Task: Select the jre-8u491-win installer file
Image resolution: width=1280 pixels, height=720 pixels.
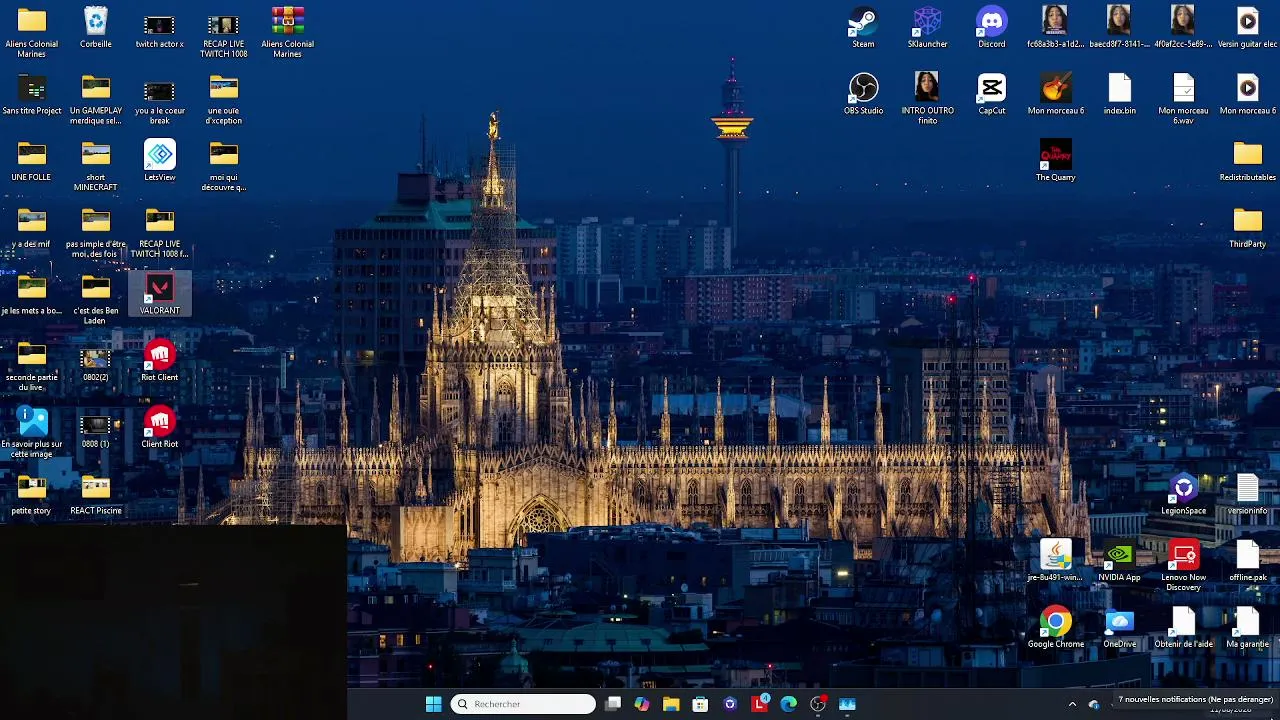Action: click(1055, 555)
